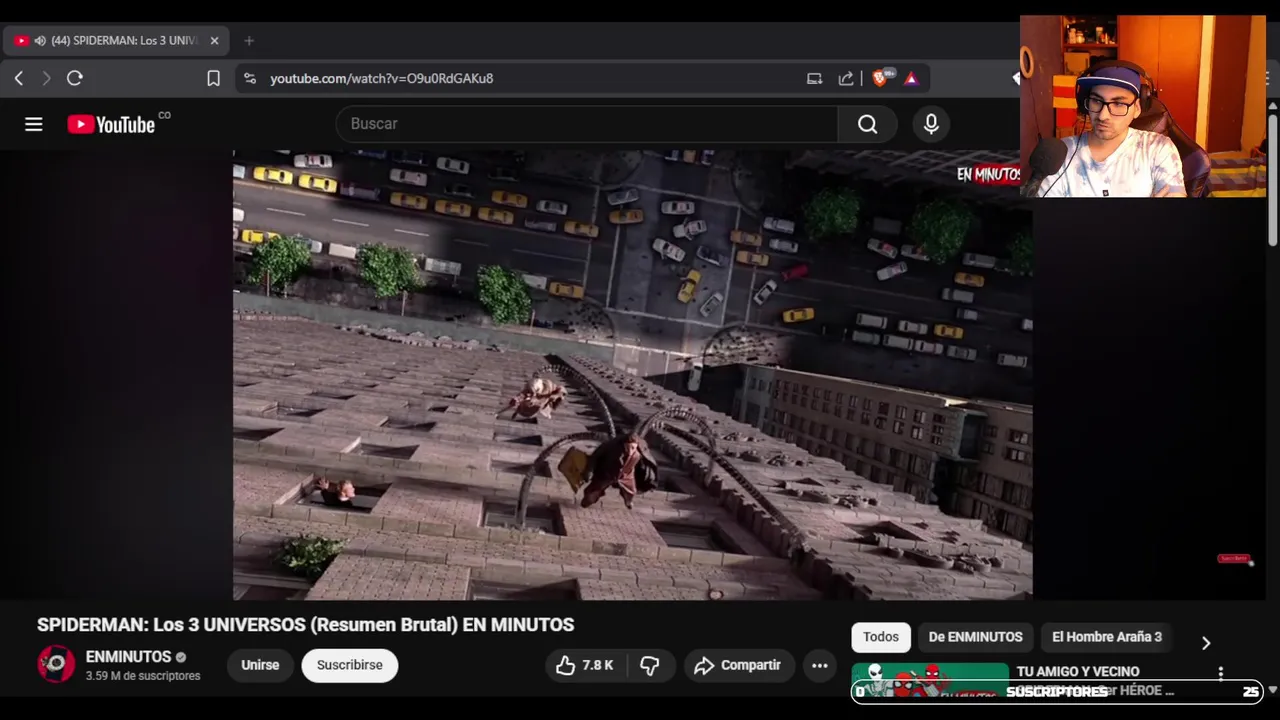
Task: Open options menu for TU AMIGO Y VECINO
Action: point(1220,673)
